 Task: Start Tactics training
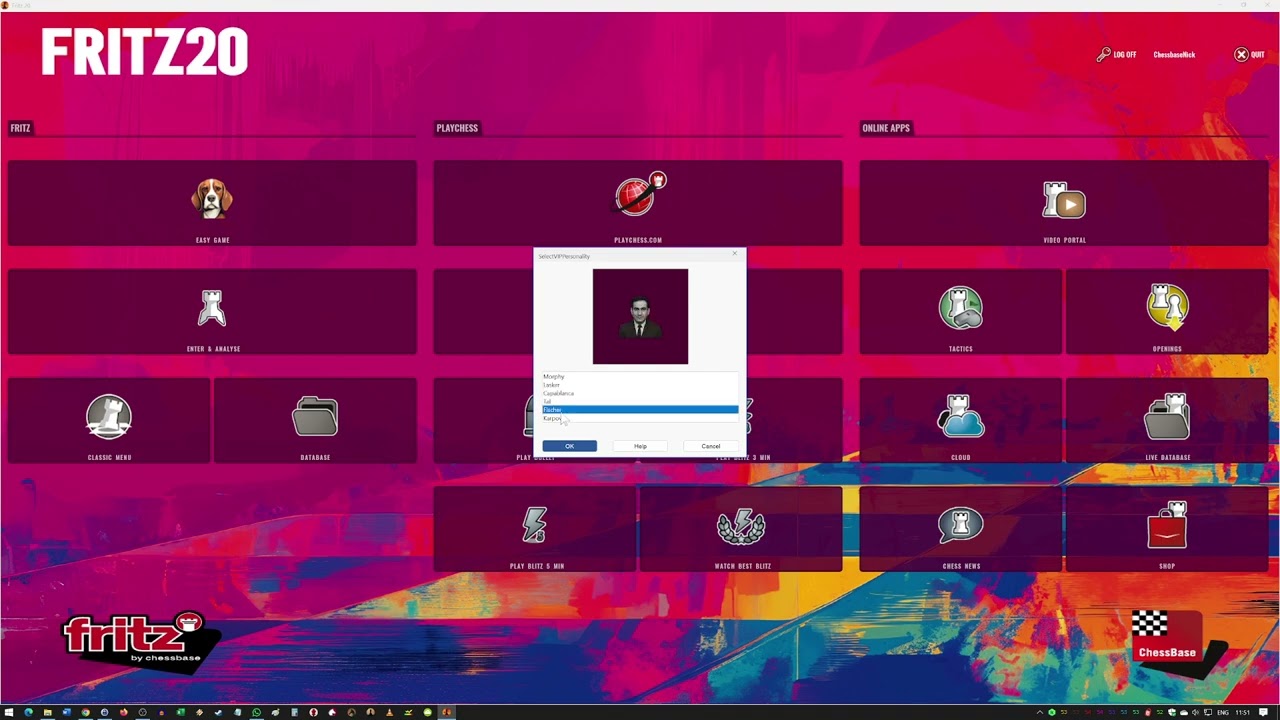[960, 311]
